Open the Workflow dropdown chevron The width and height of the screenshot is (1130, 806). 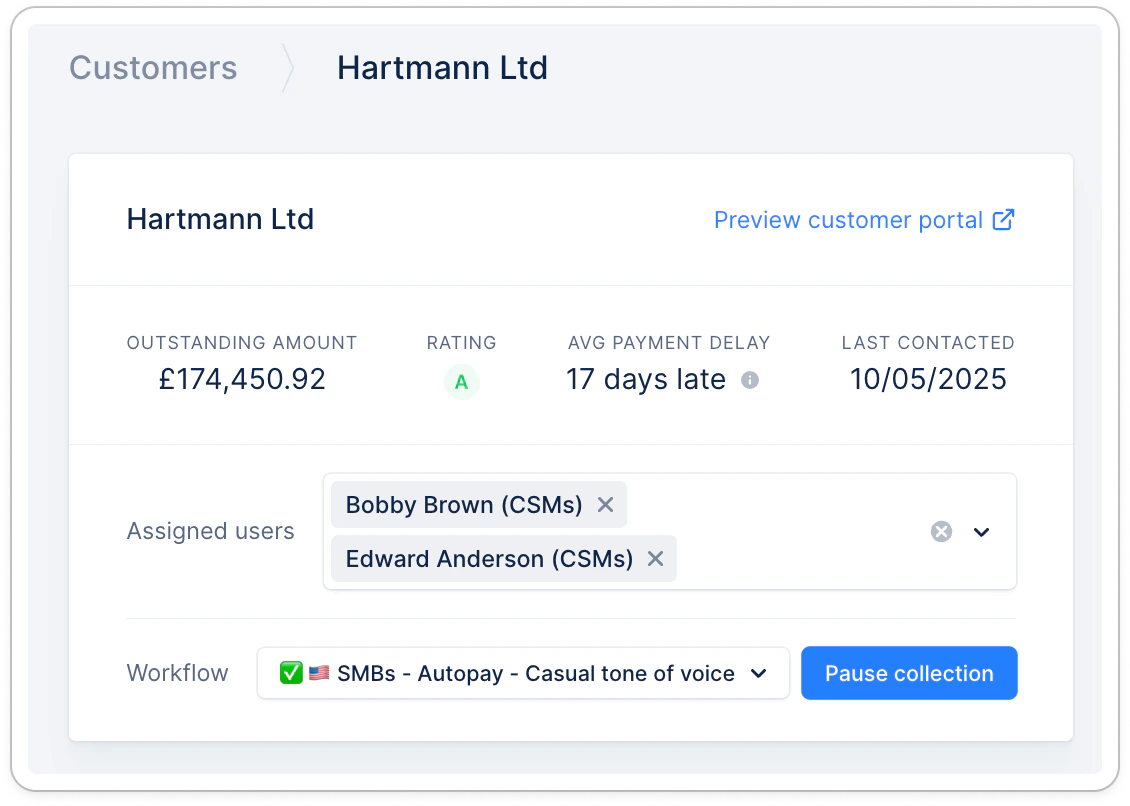(759, 673)
